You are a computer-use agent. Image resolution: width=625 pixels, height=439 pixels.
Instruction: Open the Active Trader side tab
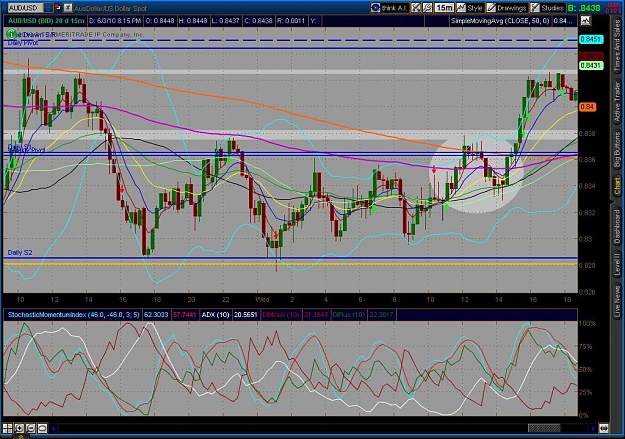point(617,101)
